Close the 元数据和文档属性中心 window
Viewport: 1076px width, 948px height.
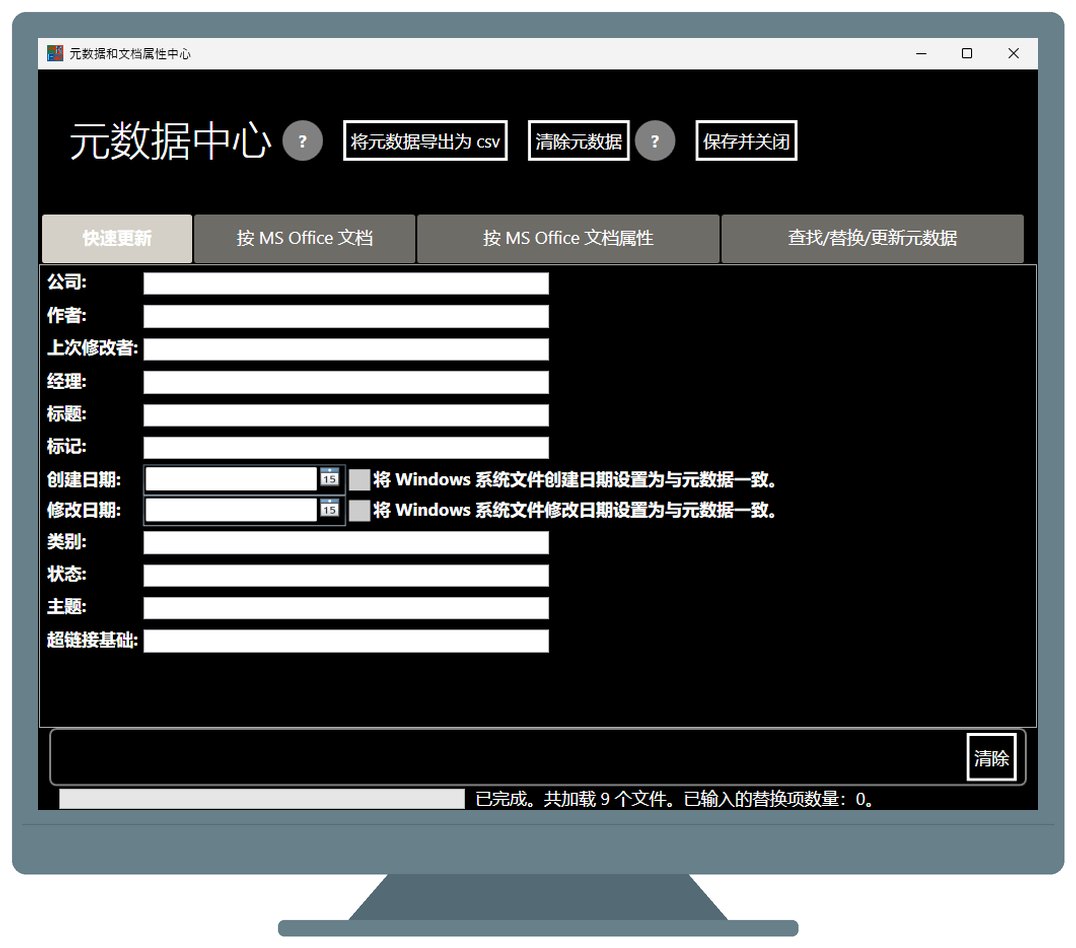pyautogui.click(x=1014, y=54)
